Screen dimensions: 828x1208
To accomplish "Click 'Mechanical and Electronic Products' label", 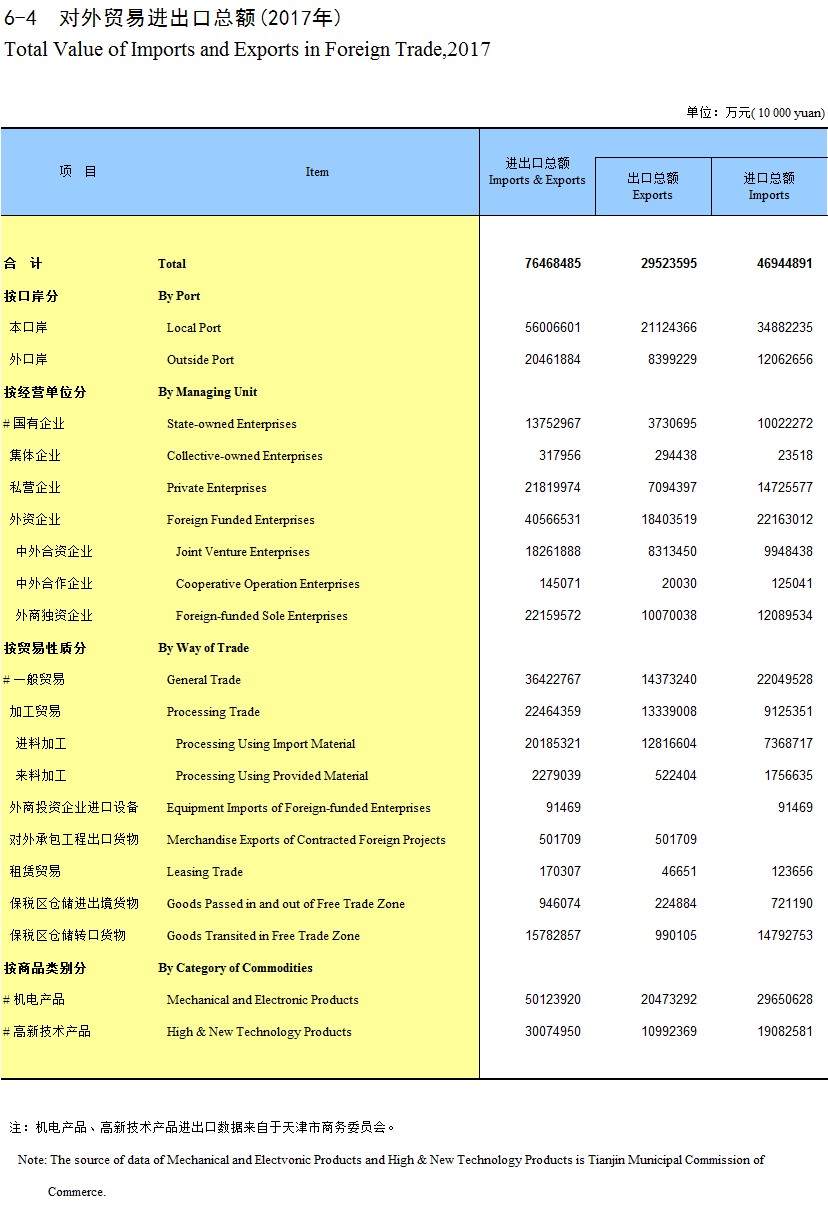I will pyautogui.click(x=262, y=1000).
